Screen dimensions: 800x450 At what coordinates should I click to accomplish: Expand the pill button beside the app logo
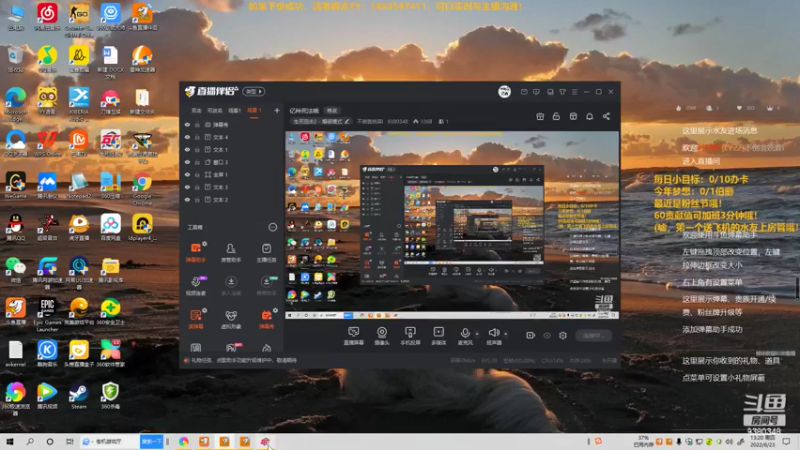point(254,91)
